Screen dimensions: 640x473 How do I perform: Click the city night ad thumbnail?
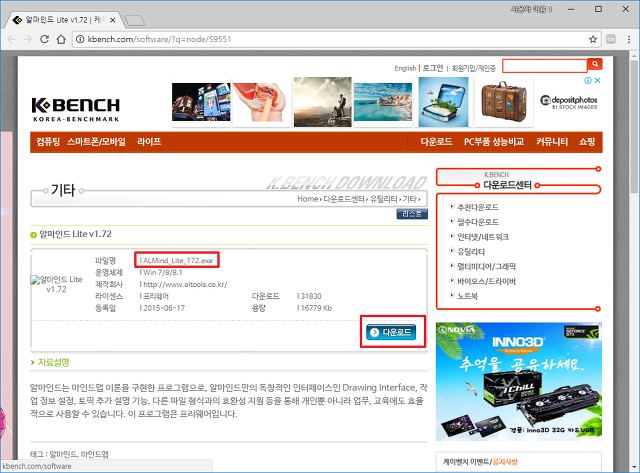(201, 102)
